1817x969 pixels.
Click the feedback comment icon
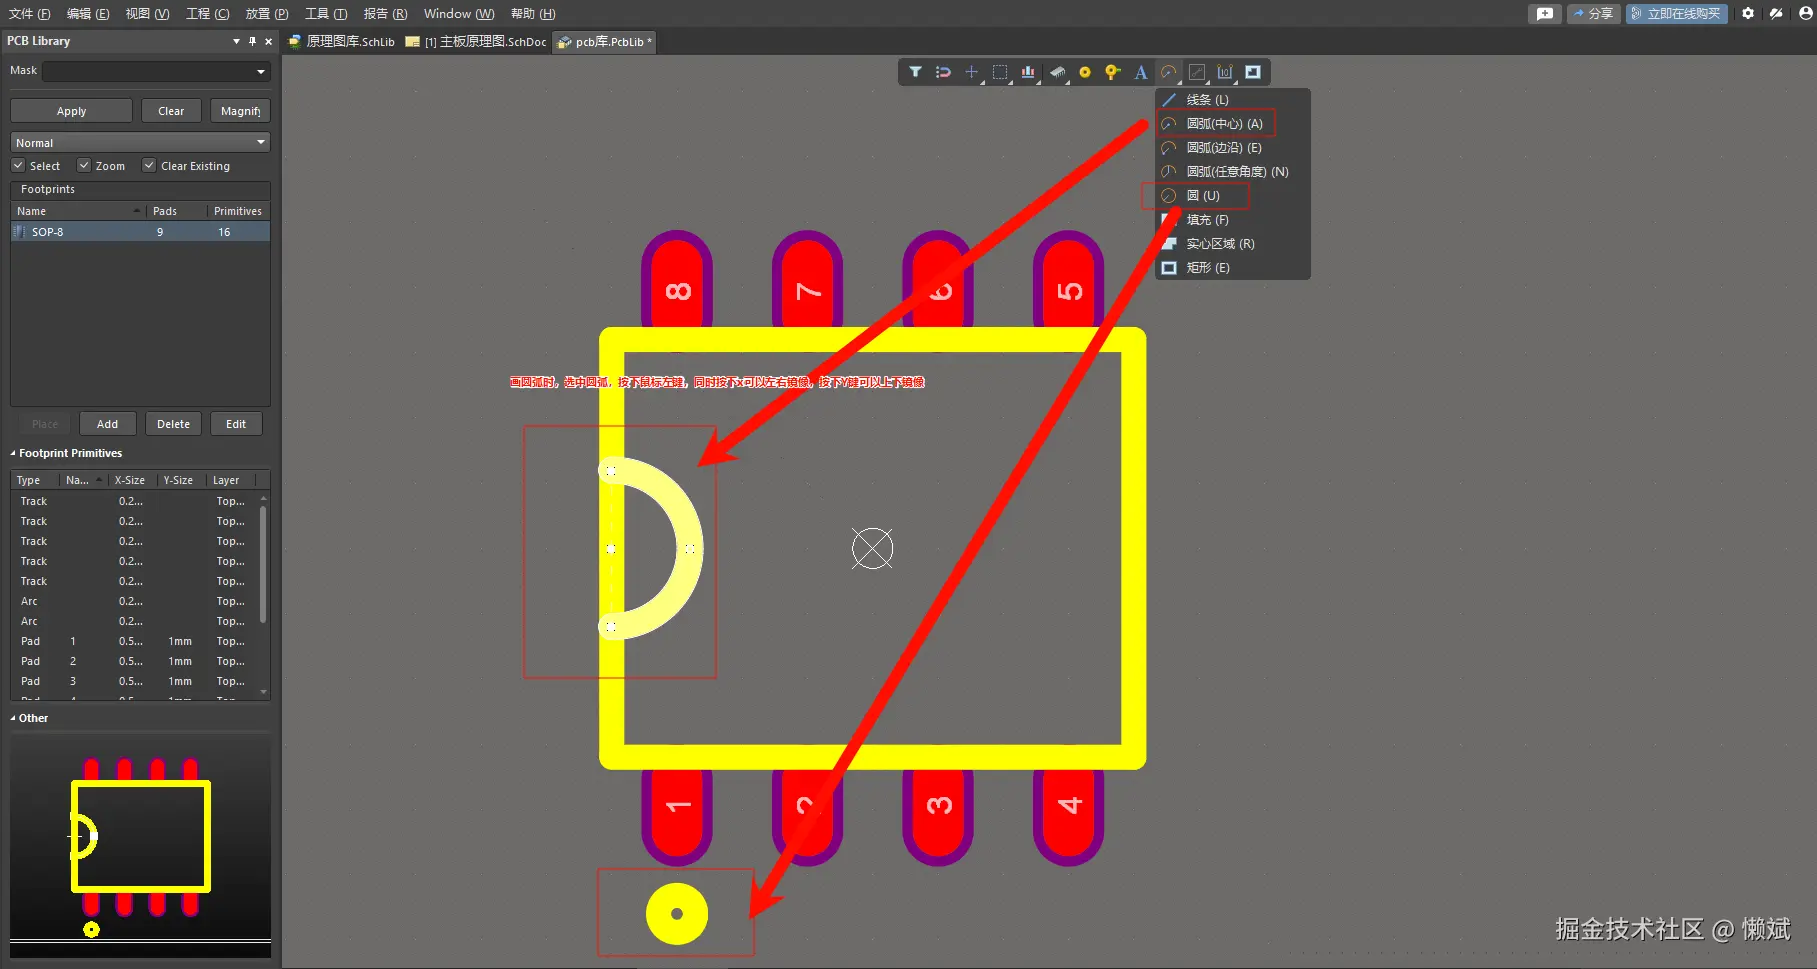(x=1545, y=14)
